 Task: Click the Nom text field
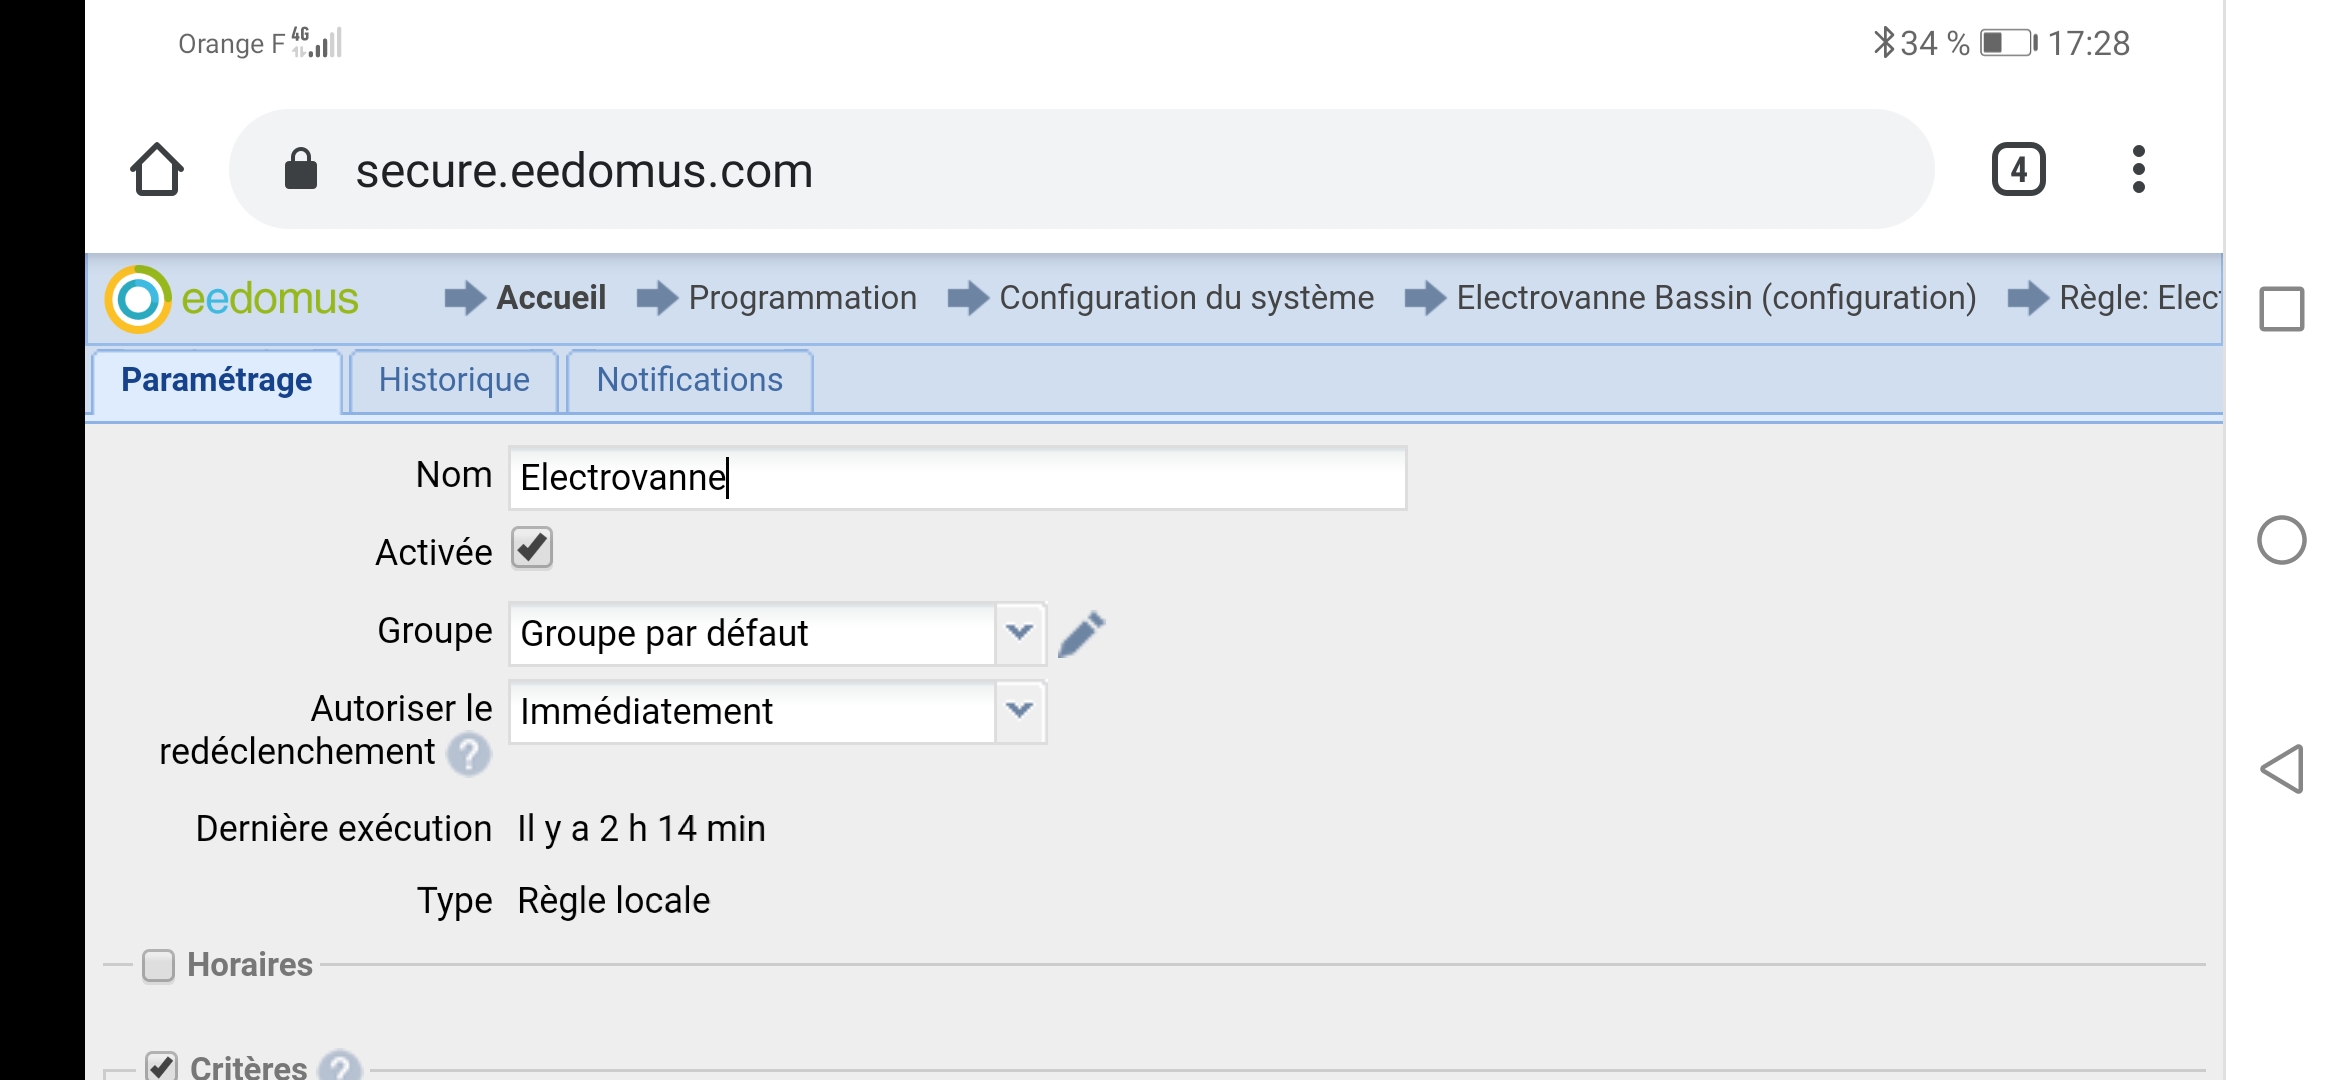point(957,478)
